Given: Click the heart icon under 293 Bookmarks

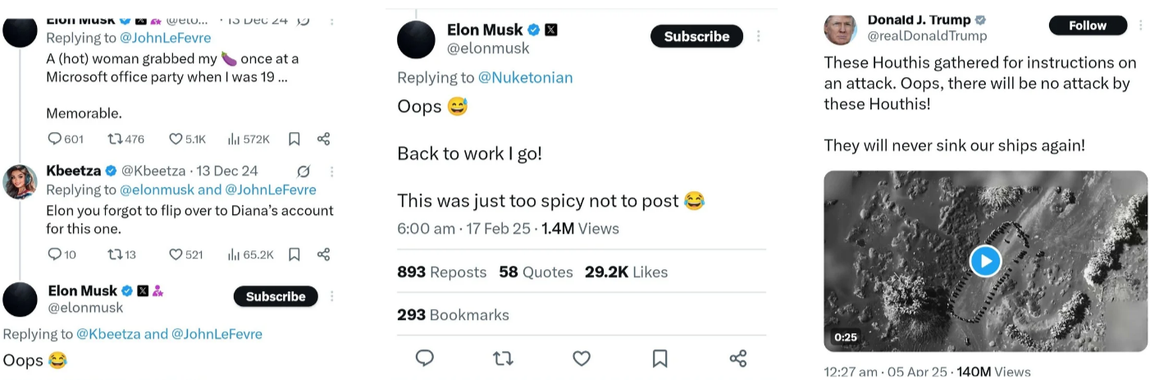Looking at the screenshot, I should click(582, 358).
